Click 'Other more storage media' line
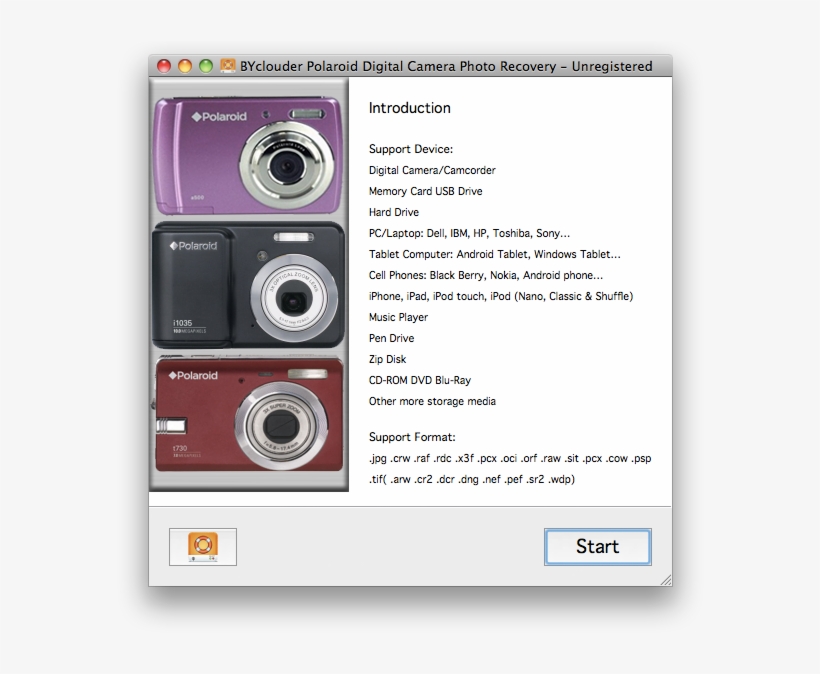820x674 pixels. pyautogui.click(x=432, y=401)
